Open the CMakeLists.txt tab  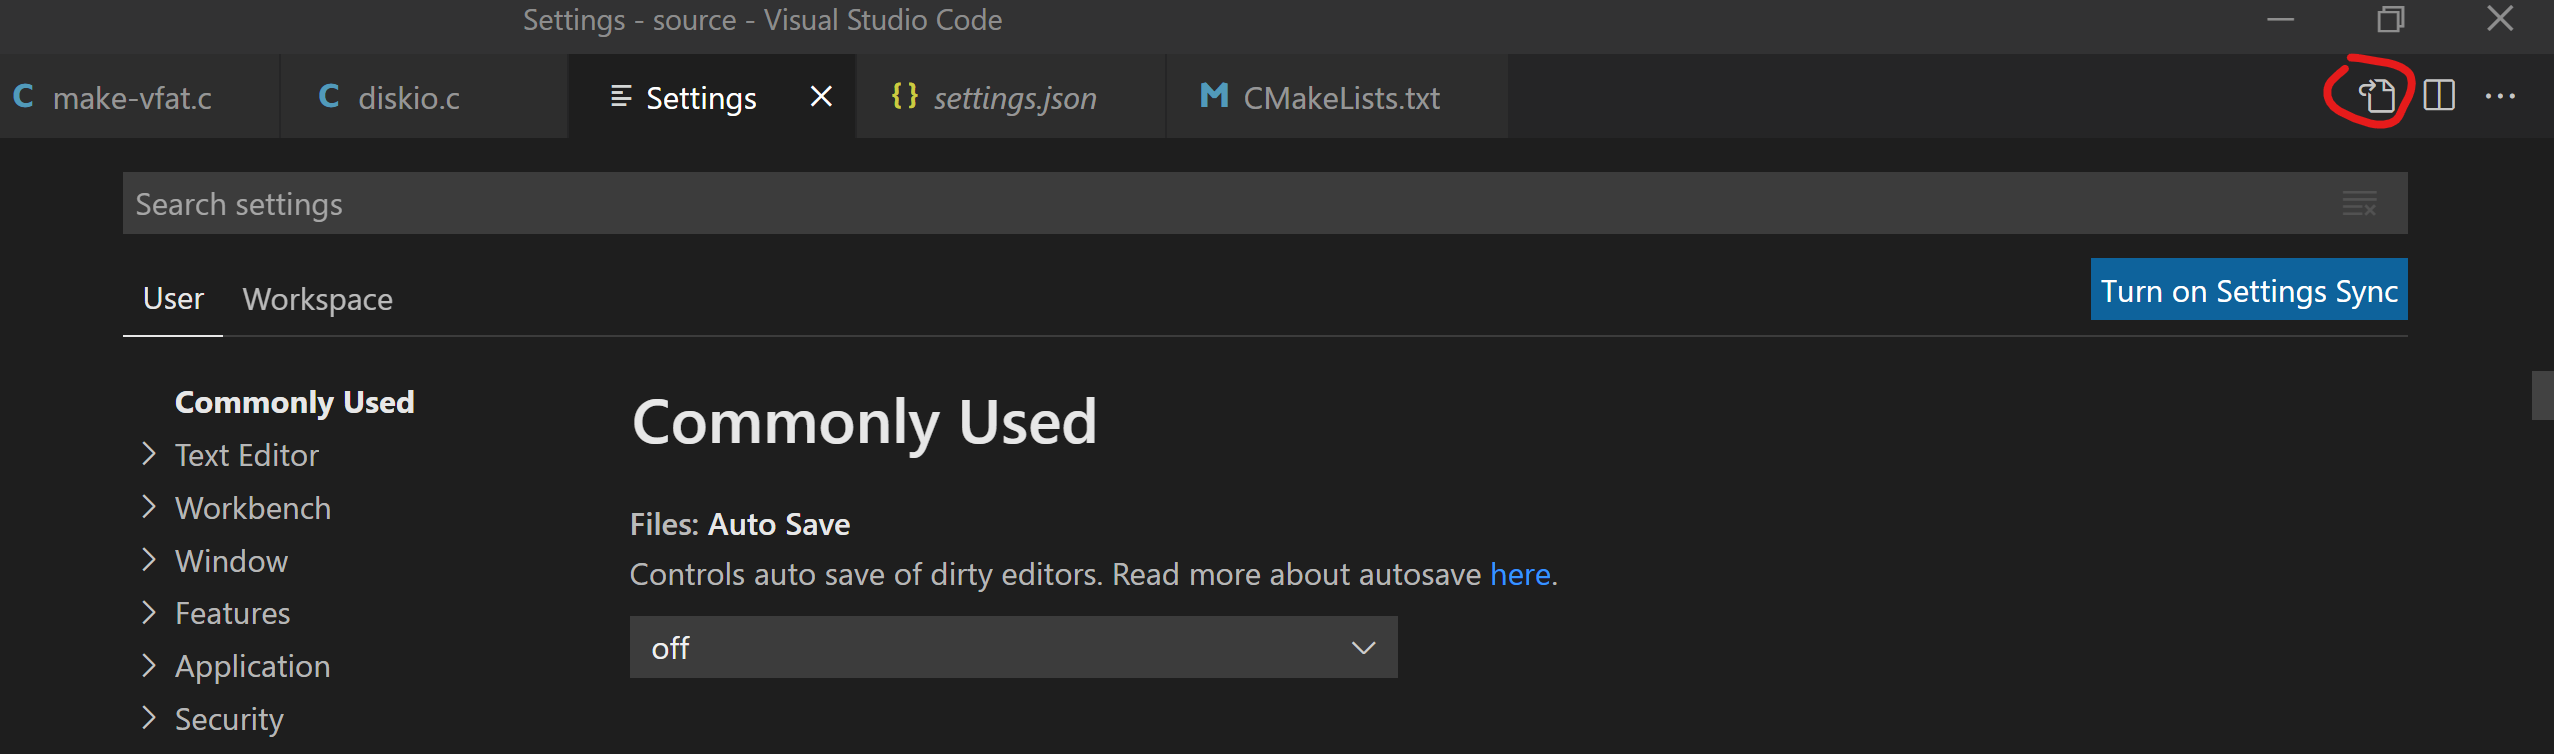click(x=1337, y=97)
